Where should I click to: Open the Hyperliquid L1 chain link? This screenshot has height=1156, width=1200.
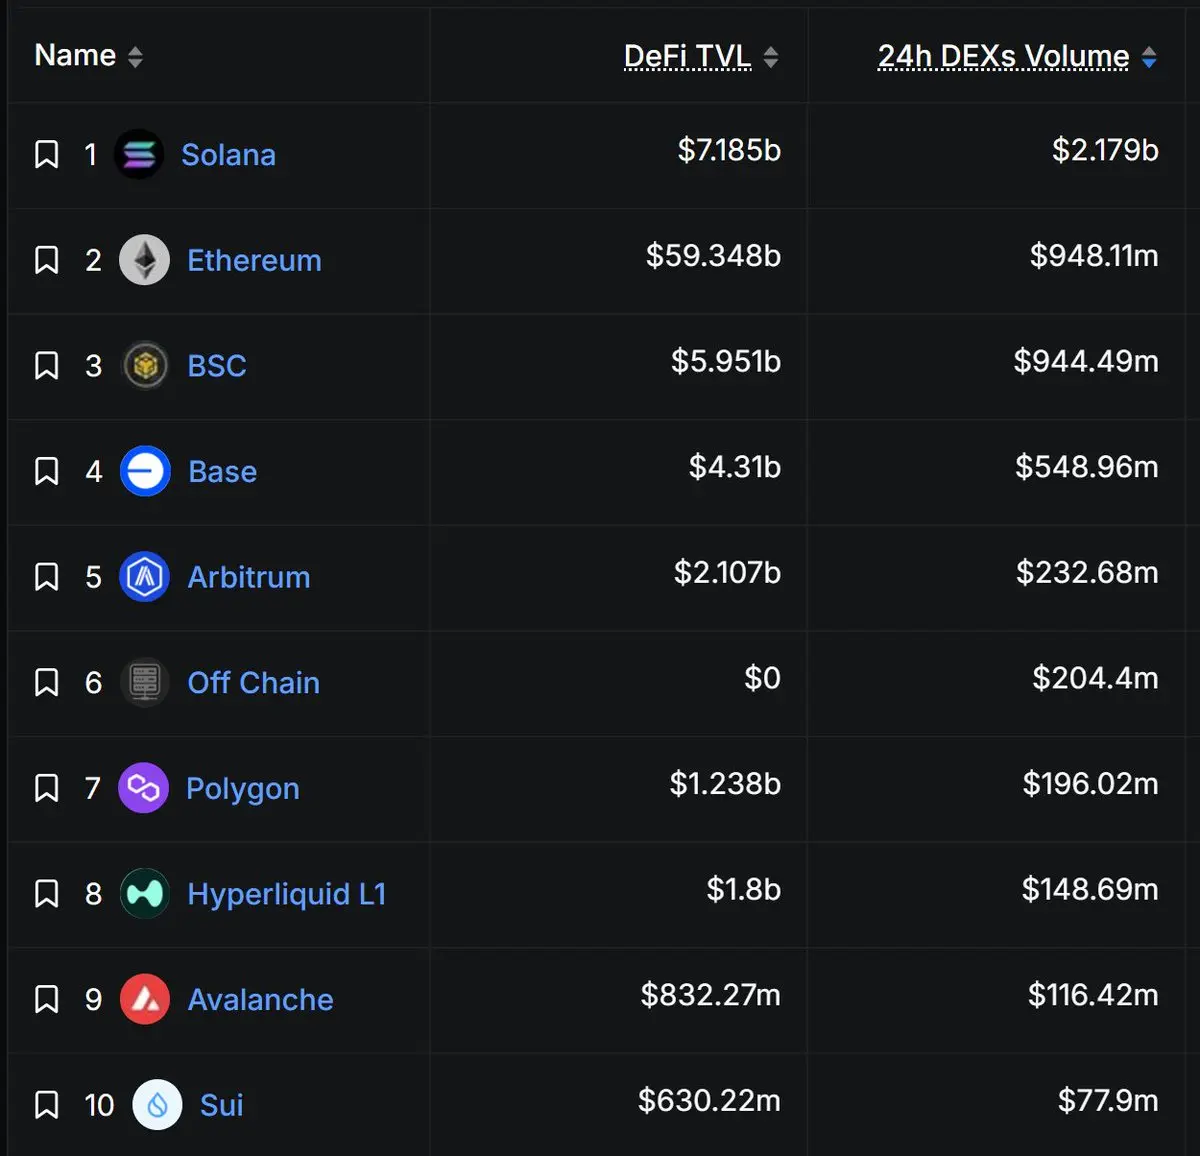coord(286,894)
